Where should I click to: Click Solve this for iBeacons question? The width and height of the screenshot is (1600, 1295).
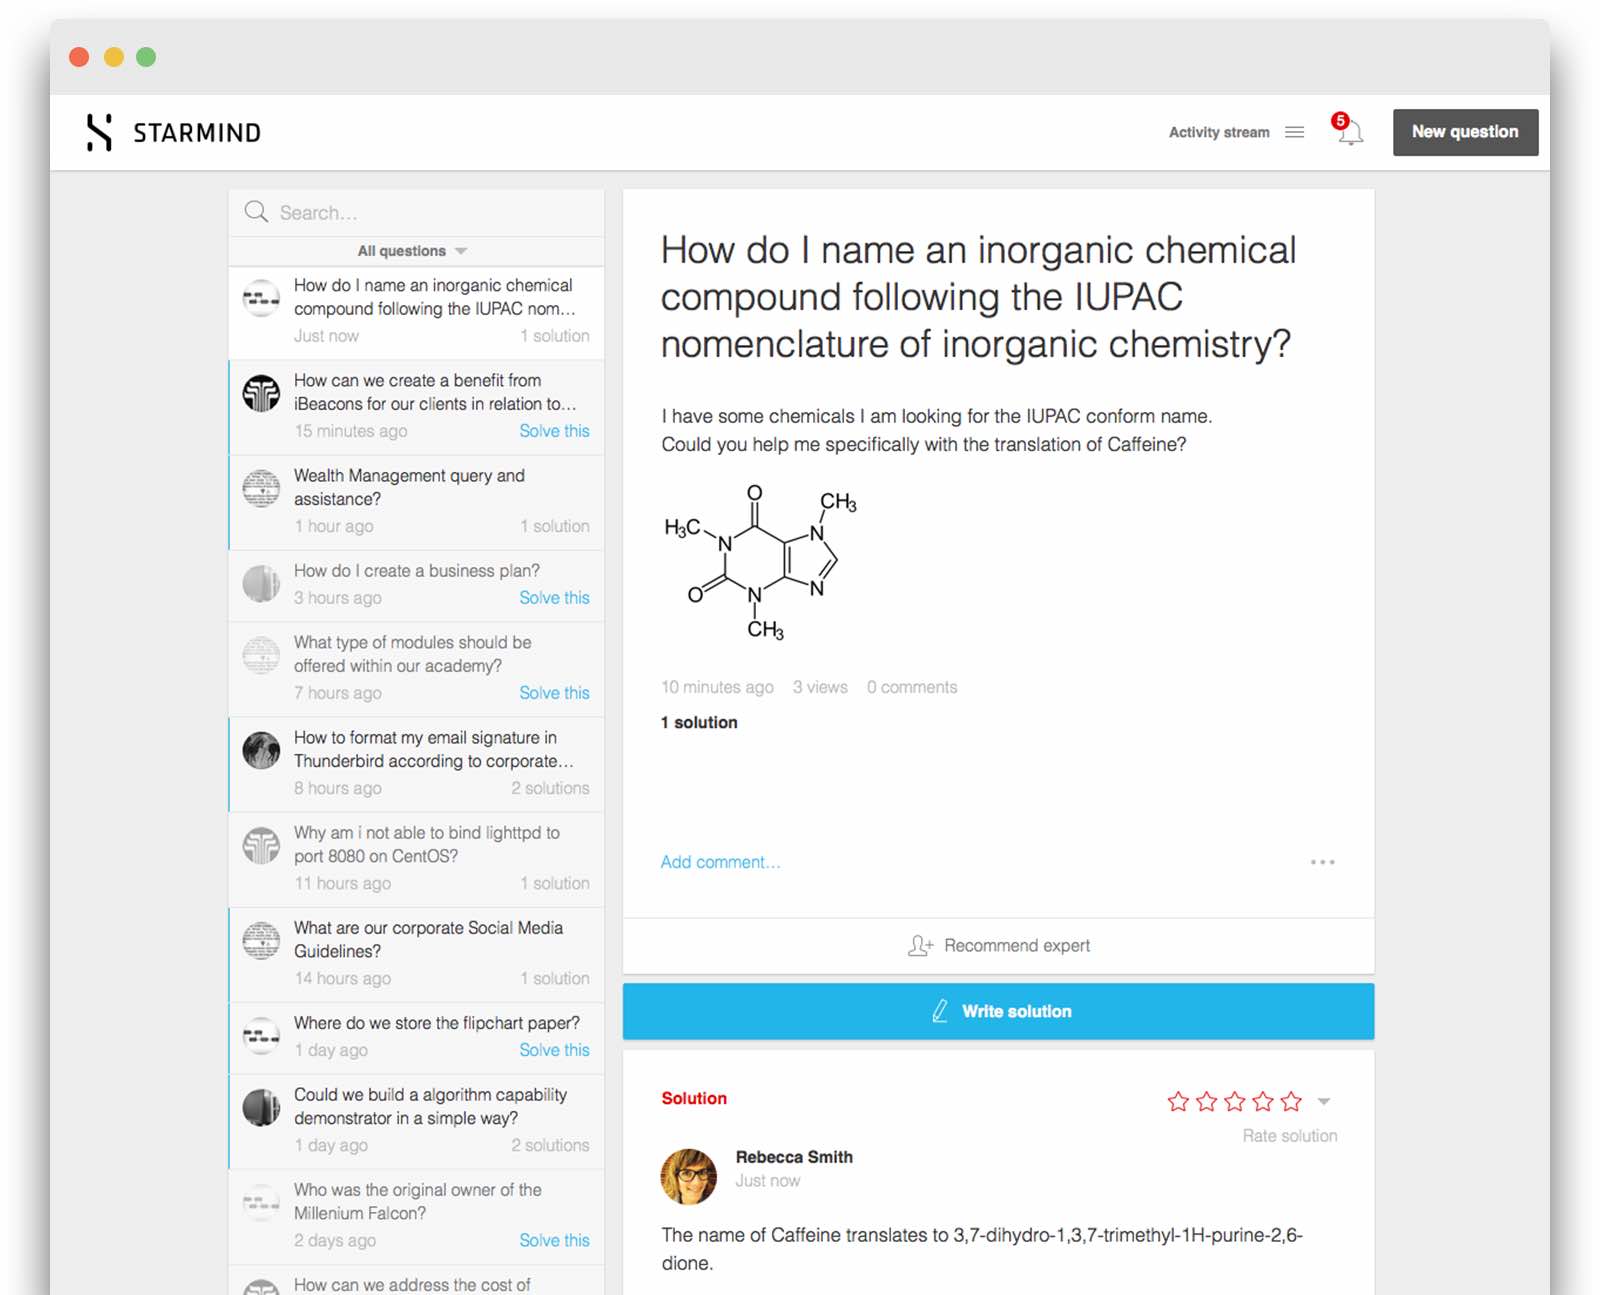(554, 431)
